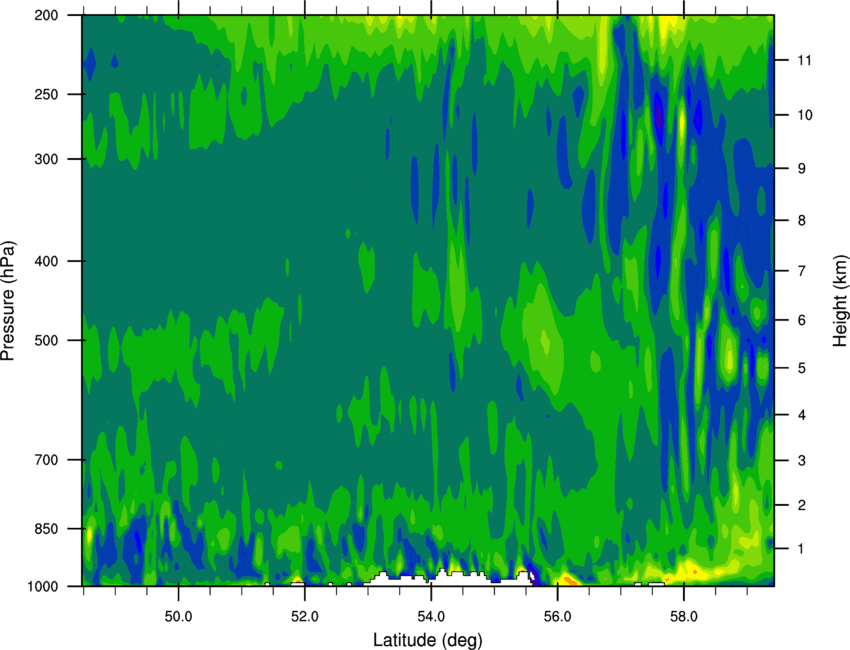Click the 4 km height label

802,415
